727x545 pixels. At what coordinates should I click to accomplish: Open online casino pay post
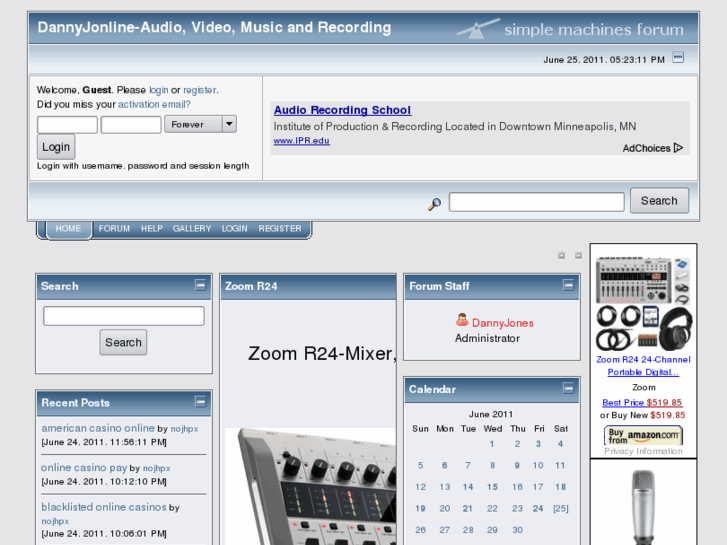point(84,468)
